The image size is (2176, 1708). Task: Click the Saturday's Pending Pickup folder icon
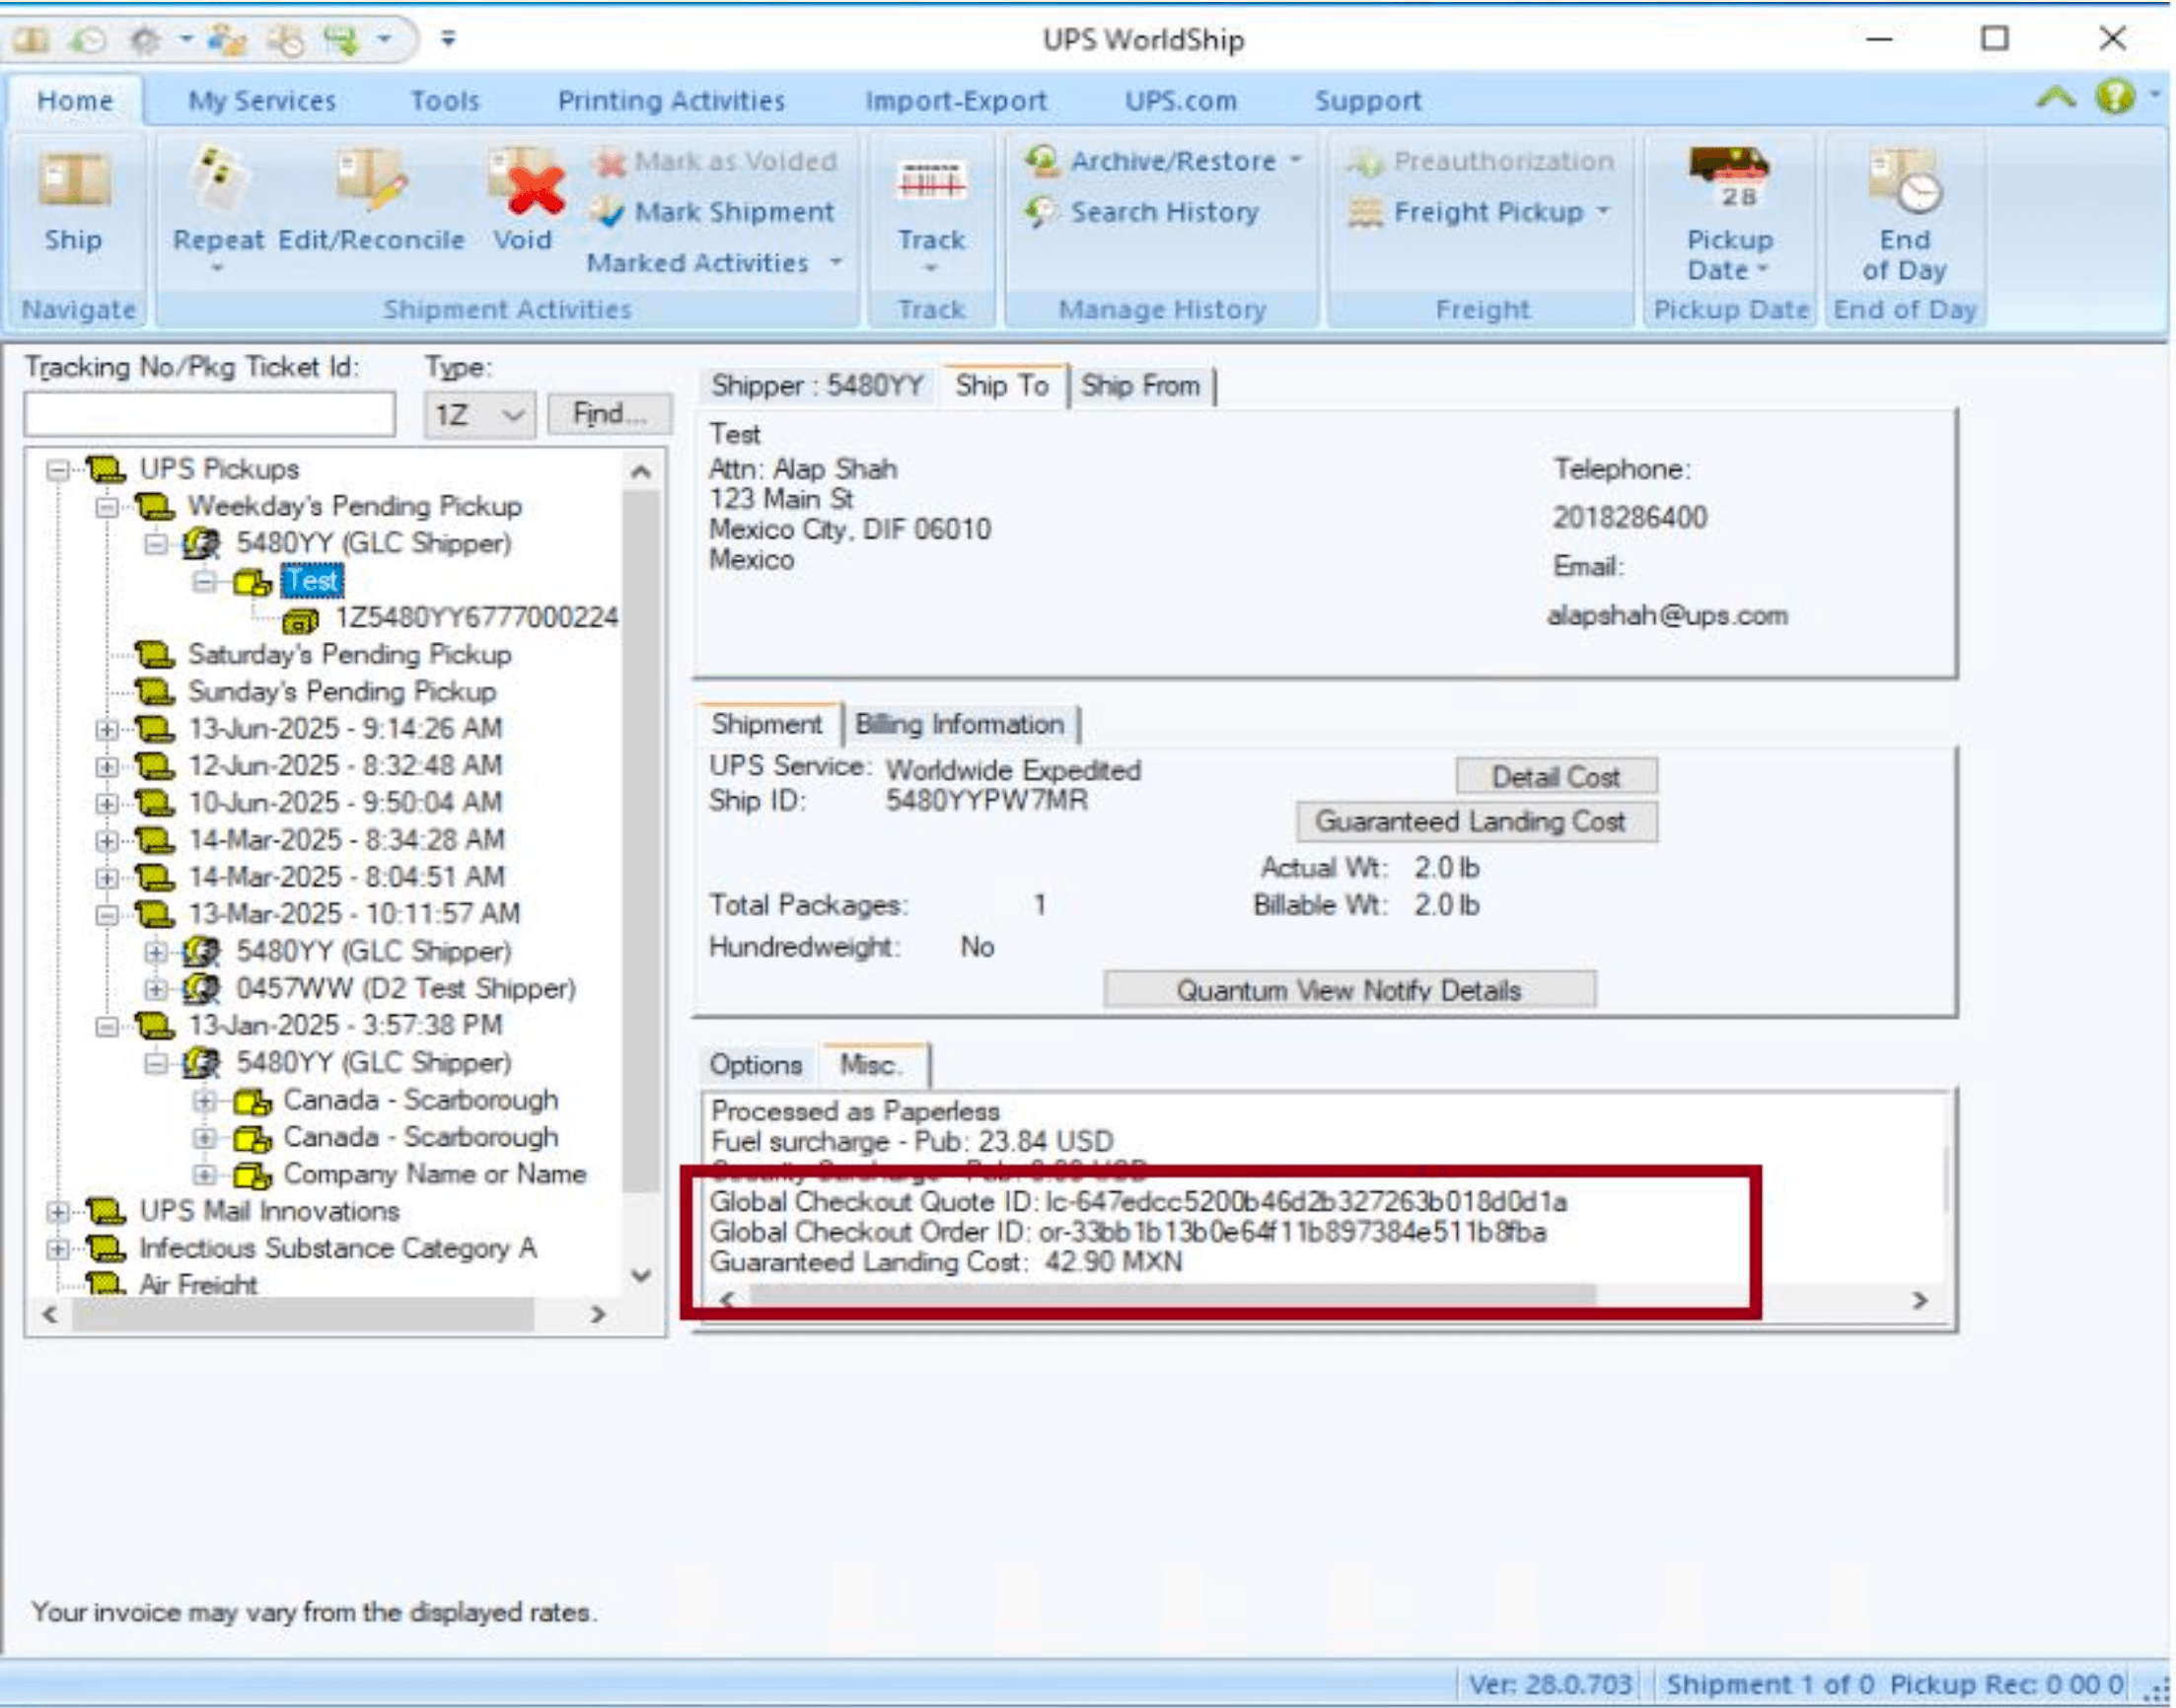pos(155,655)
